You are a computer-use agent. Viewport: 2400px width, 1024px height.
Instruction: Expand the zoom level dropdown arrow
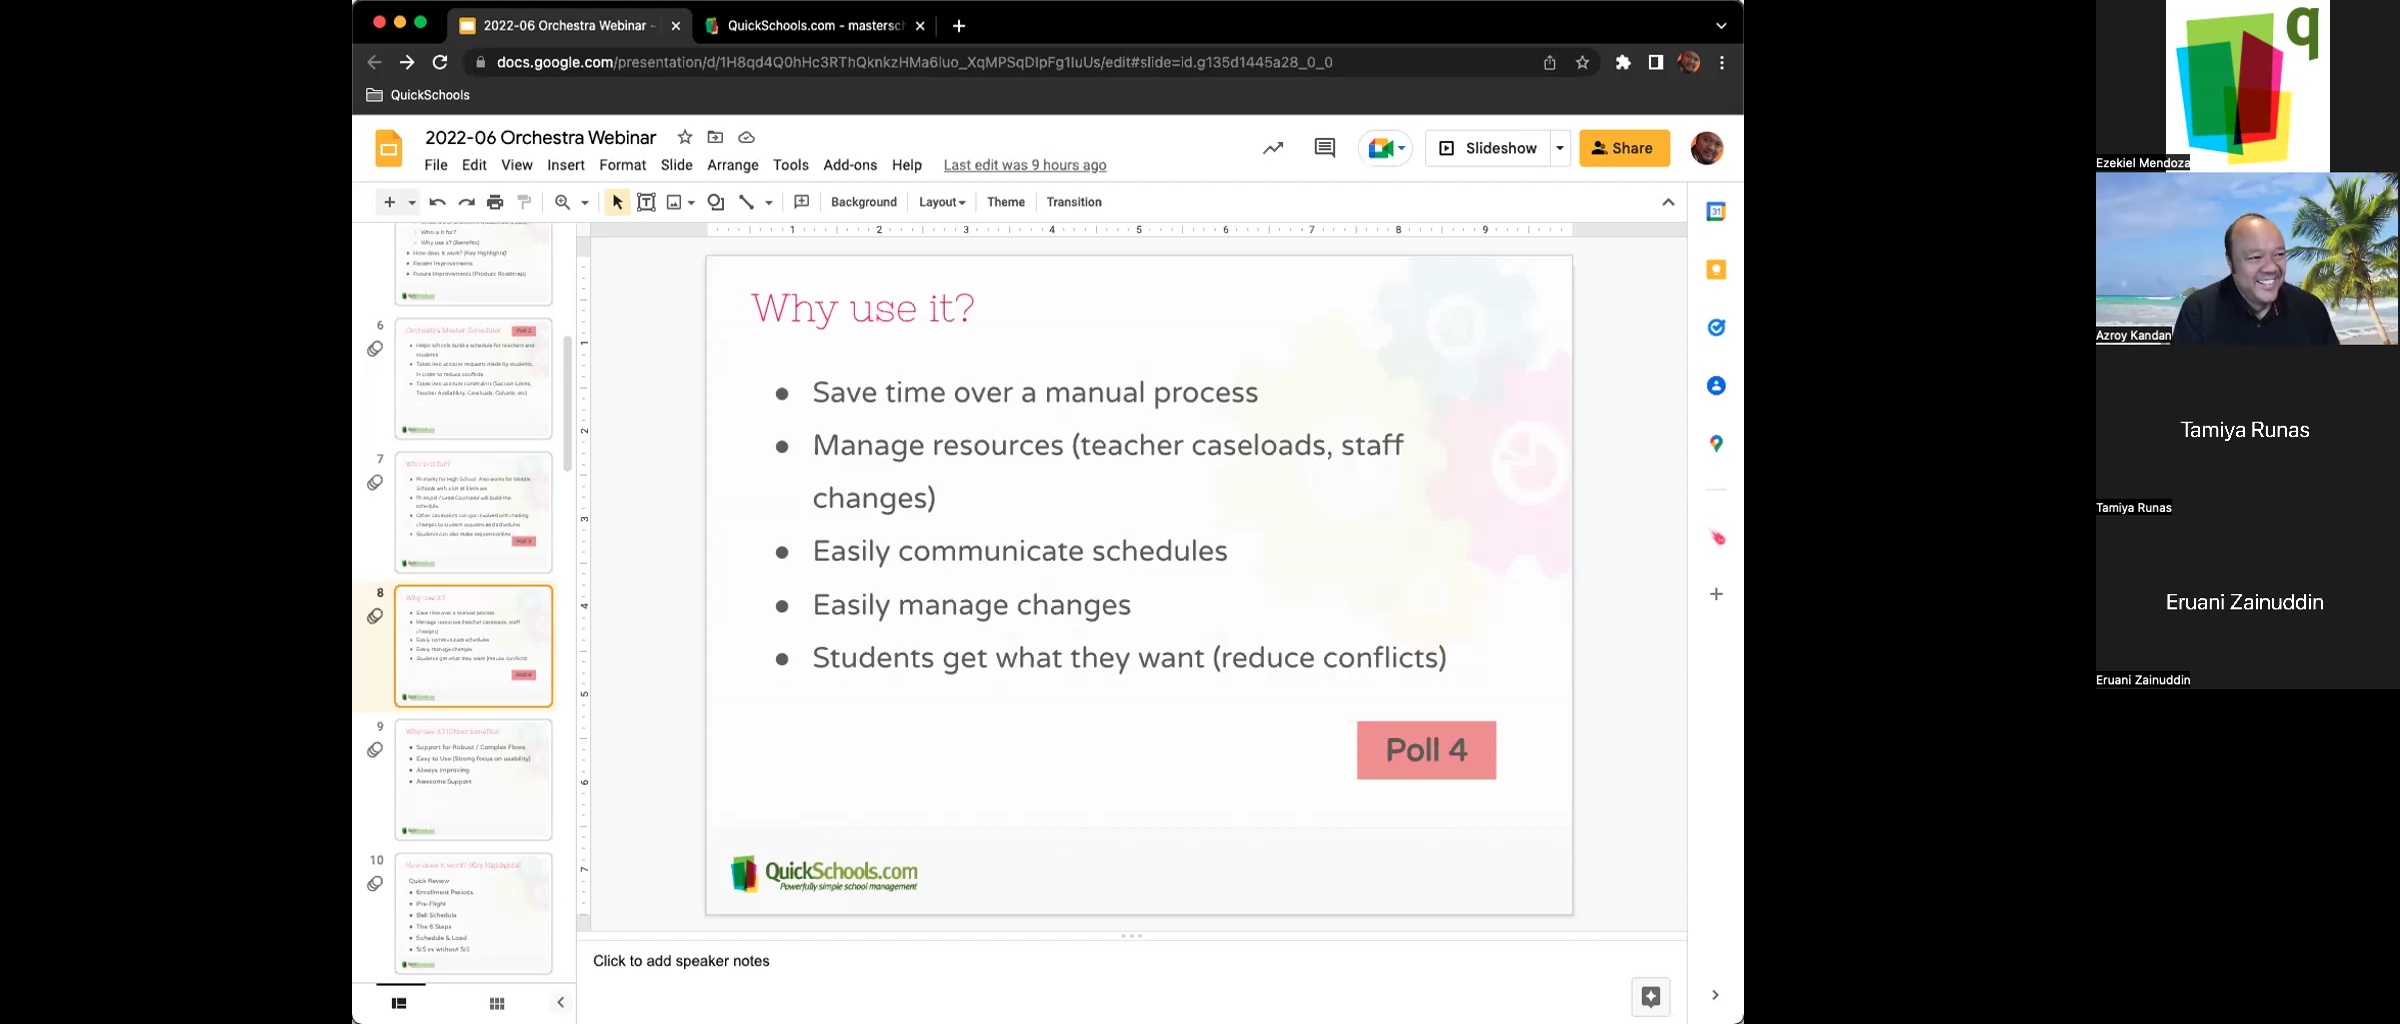585,203
